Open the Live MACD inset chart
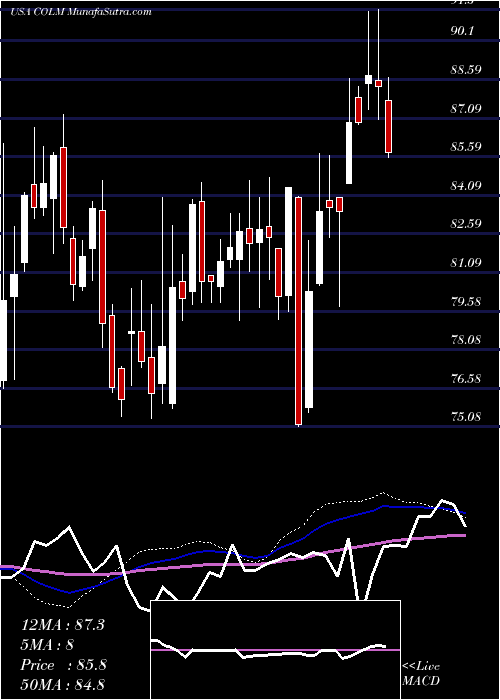 click(275, 650)
